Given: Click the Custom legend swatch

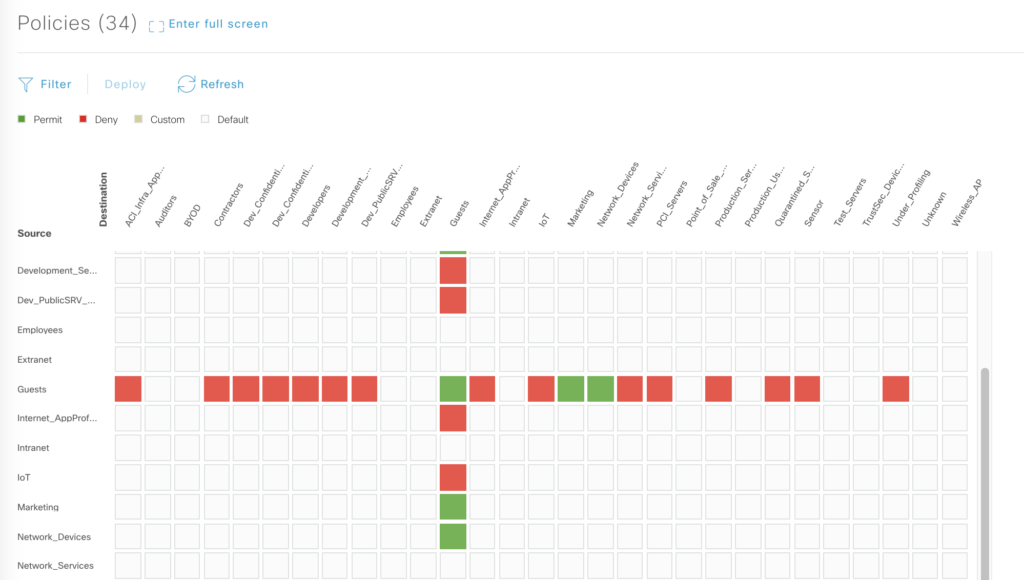Looking at the screenshot, I should 139,120.
